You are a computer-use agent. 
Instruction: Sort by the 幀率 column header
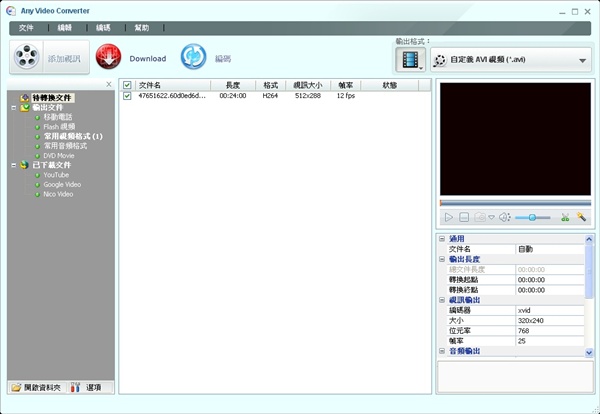(x=346, y=85)
